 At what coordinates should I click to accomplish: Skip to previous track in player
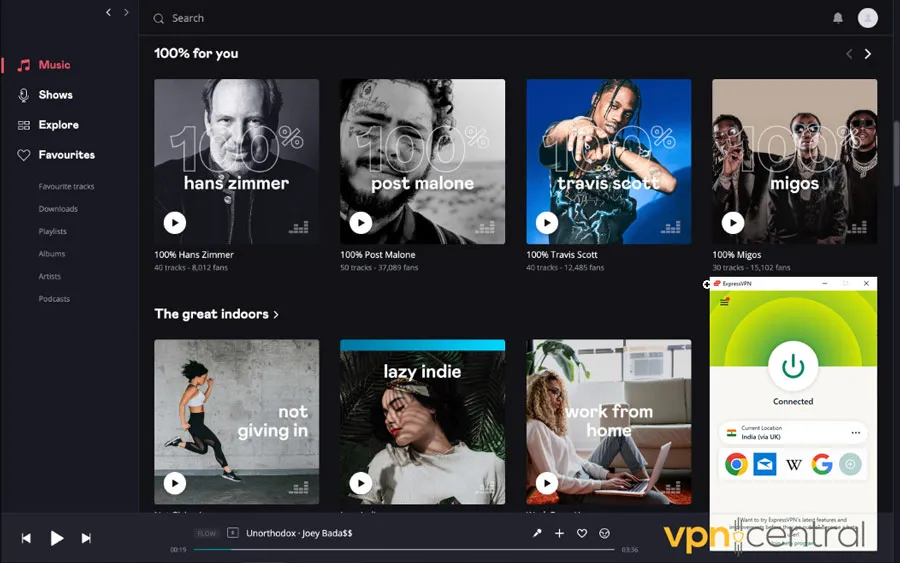click(x=26, y=538)
